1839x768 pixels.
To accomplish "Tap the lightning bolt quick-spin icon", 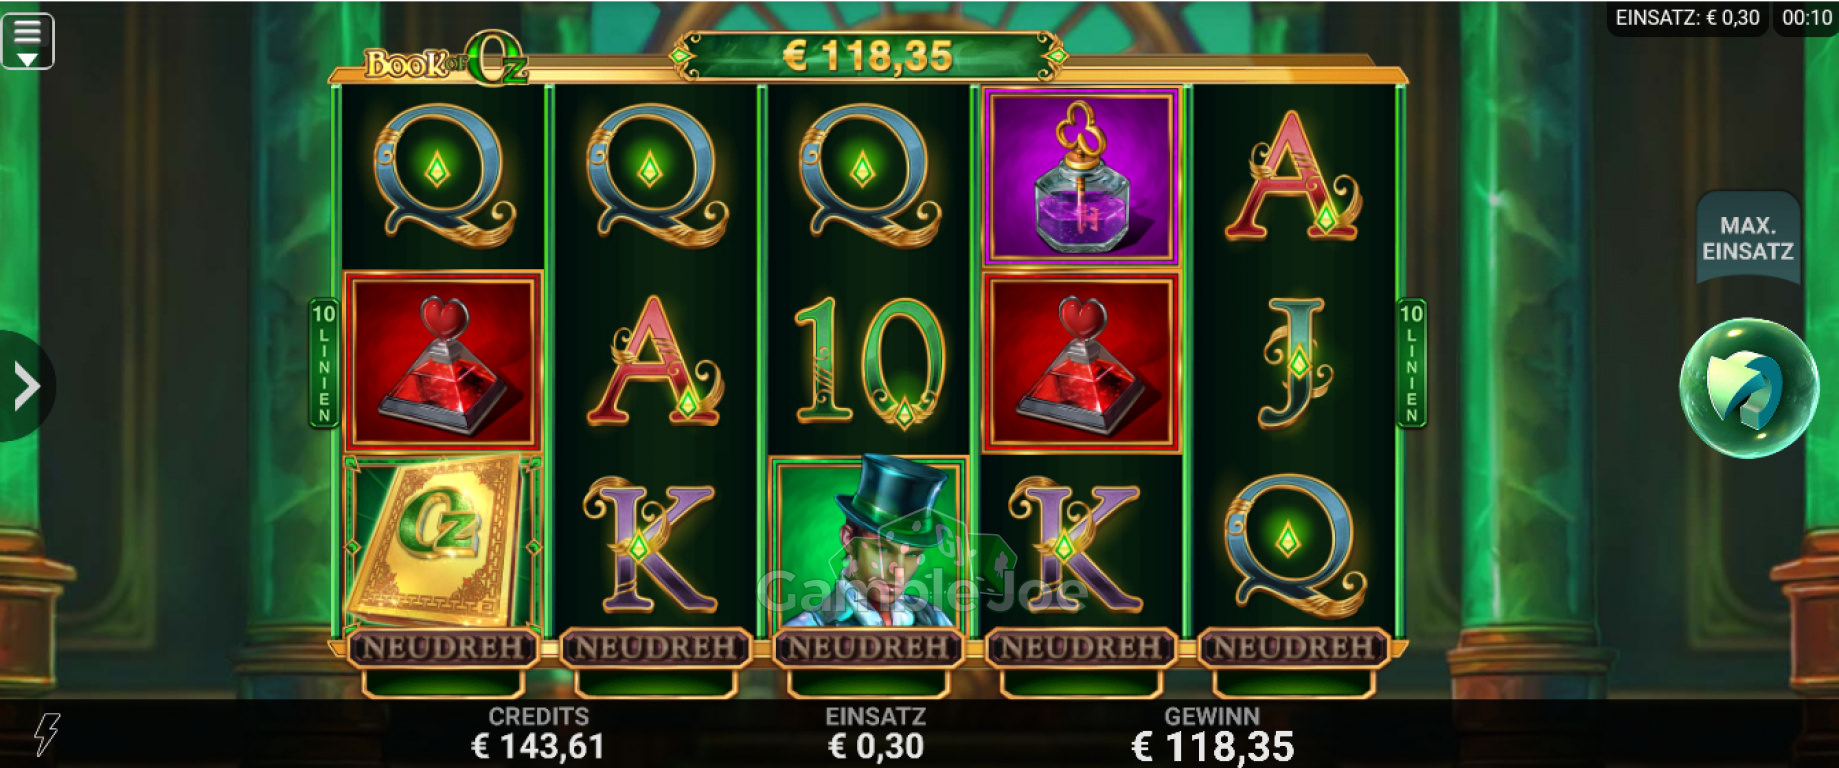I will click(46, 734).
